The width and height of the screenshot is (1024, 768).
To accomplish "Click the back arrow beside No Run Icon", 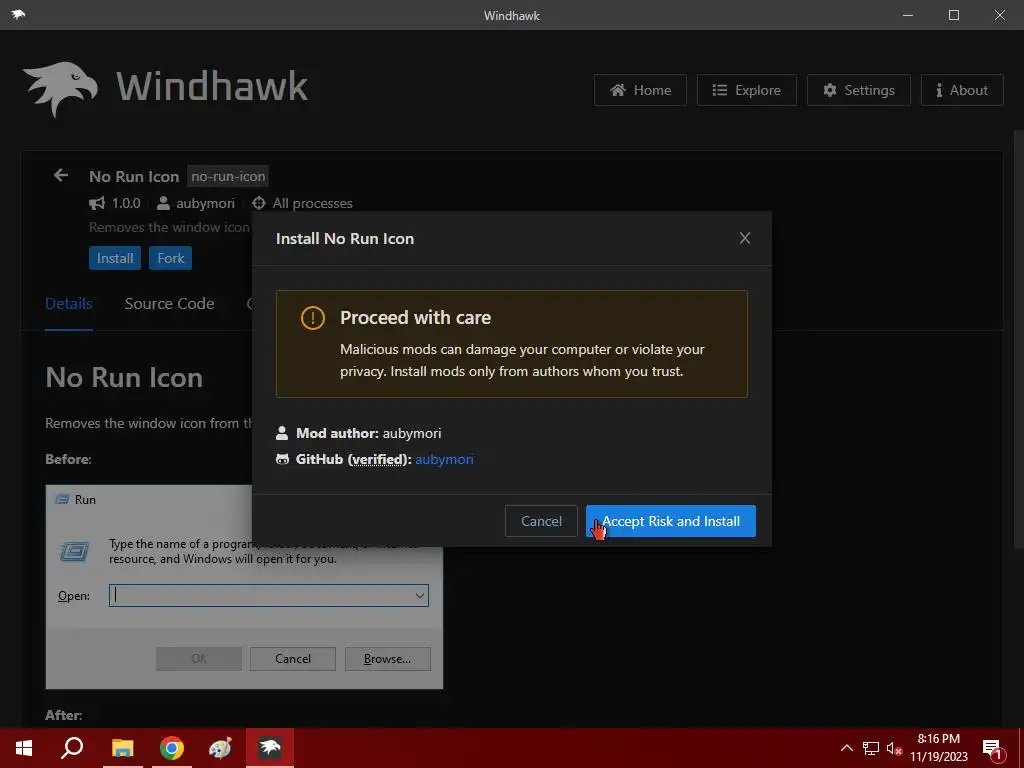I will pyautogui.click(x=61, y=175).
